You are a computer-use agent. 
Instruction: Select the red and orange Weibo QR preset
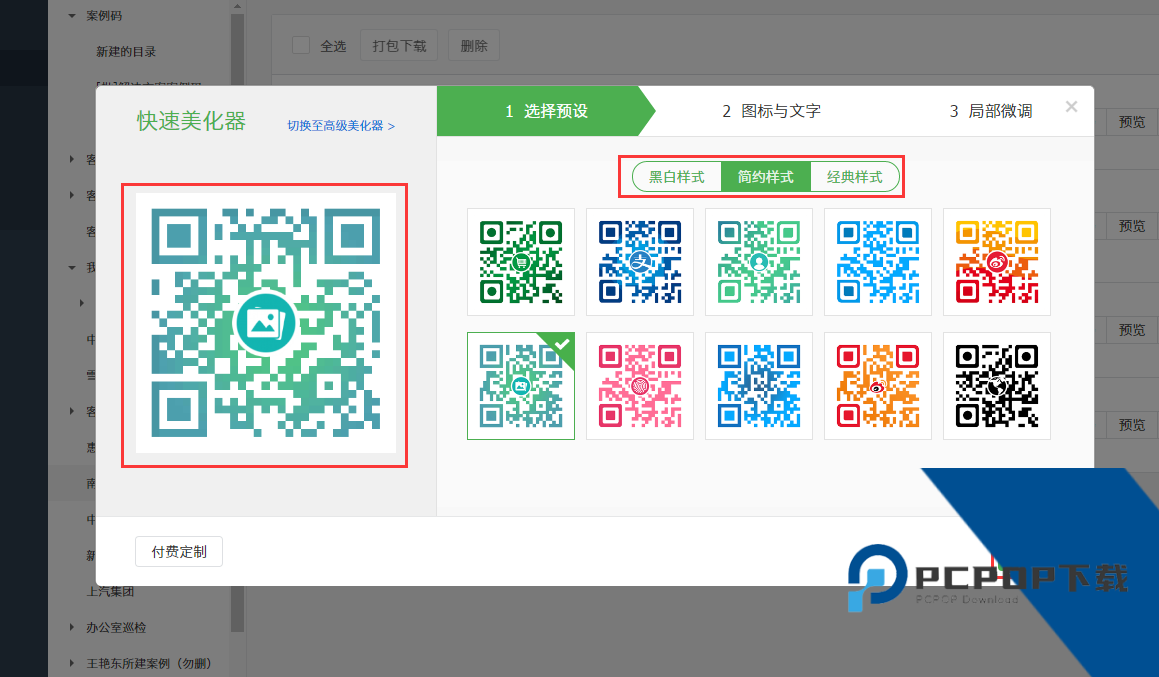pos(878,386)
